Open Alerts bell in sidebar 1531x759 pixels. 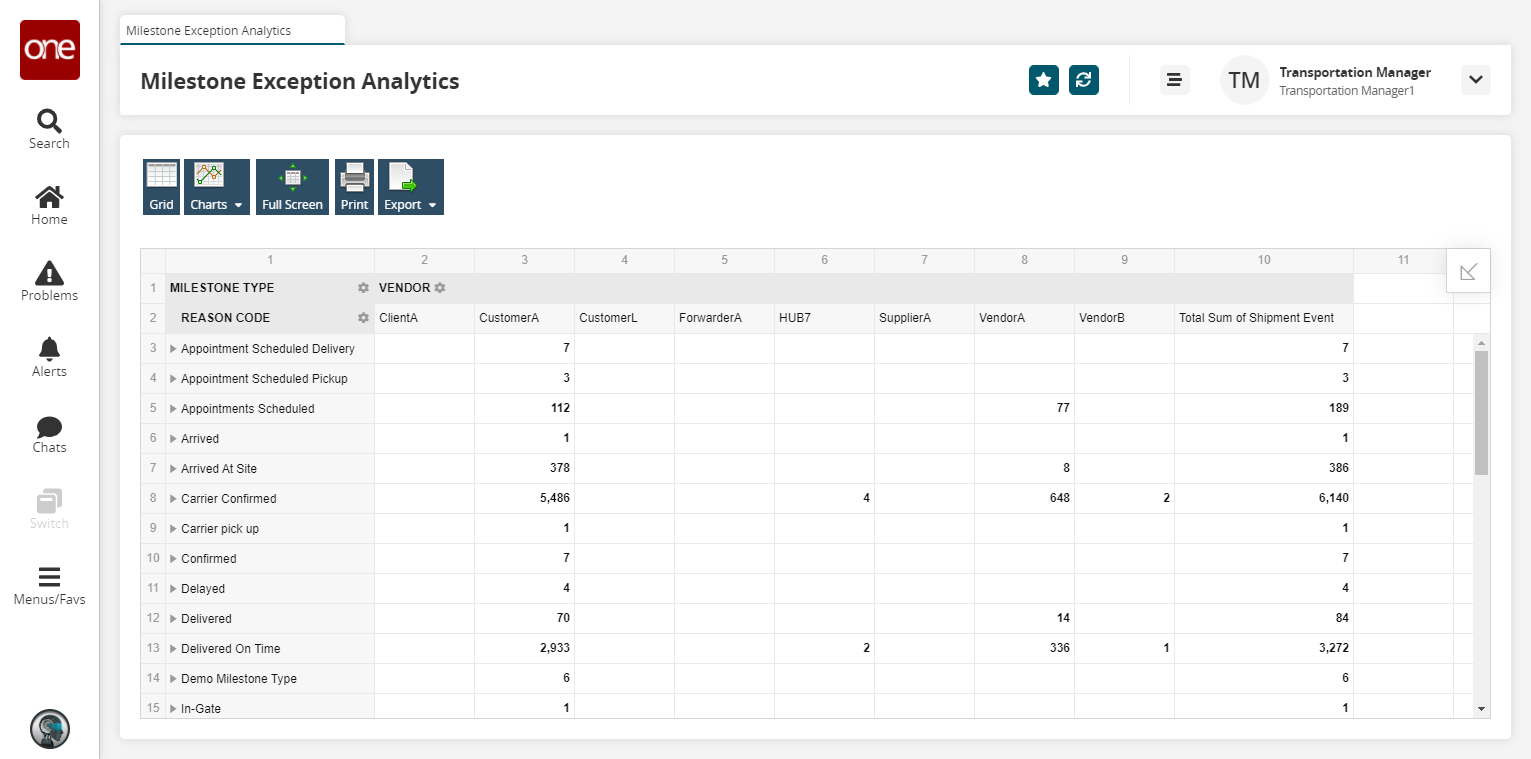[49, 357]
